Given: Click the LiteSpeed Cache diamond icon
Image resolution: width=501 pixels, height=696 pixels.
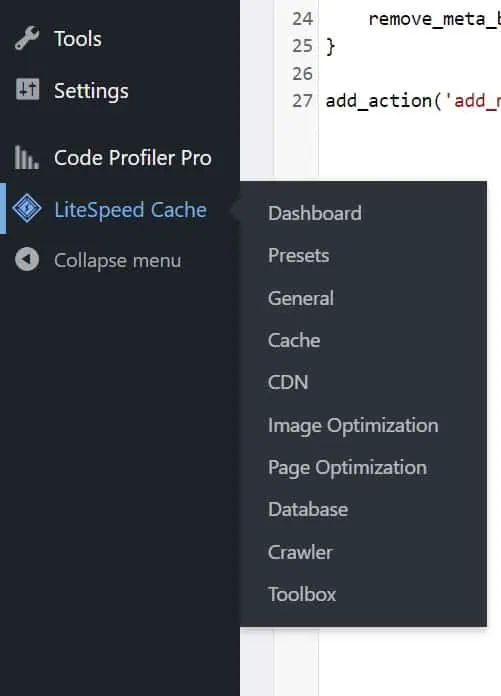Looking at the screenshot, I should [x=27, y=208].
